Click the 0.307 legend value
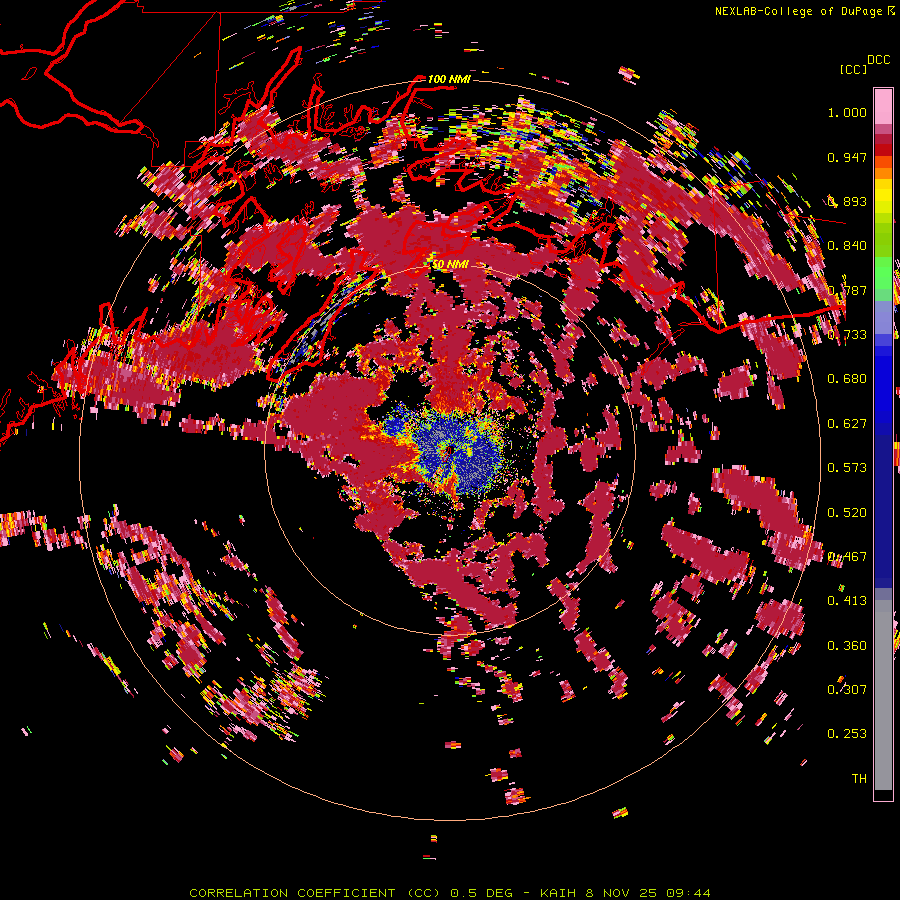 [x=847, y=690]
